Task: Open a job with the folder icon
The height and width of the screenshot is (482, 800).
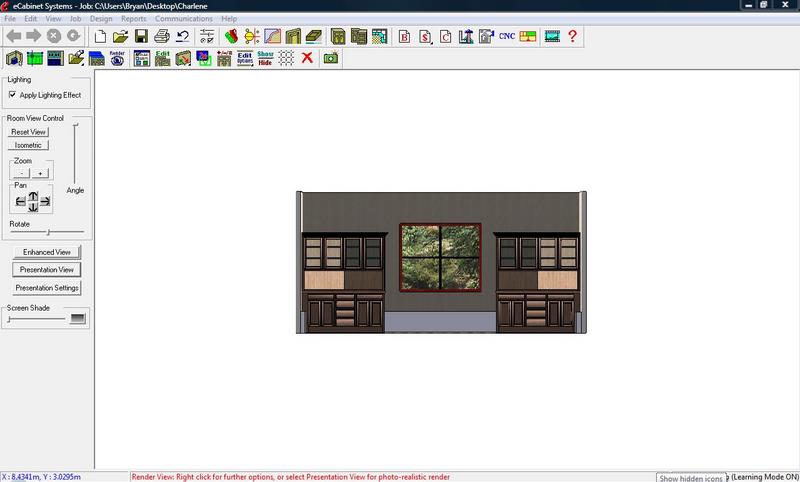Action: (120, 36)
